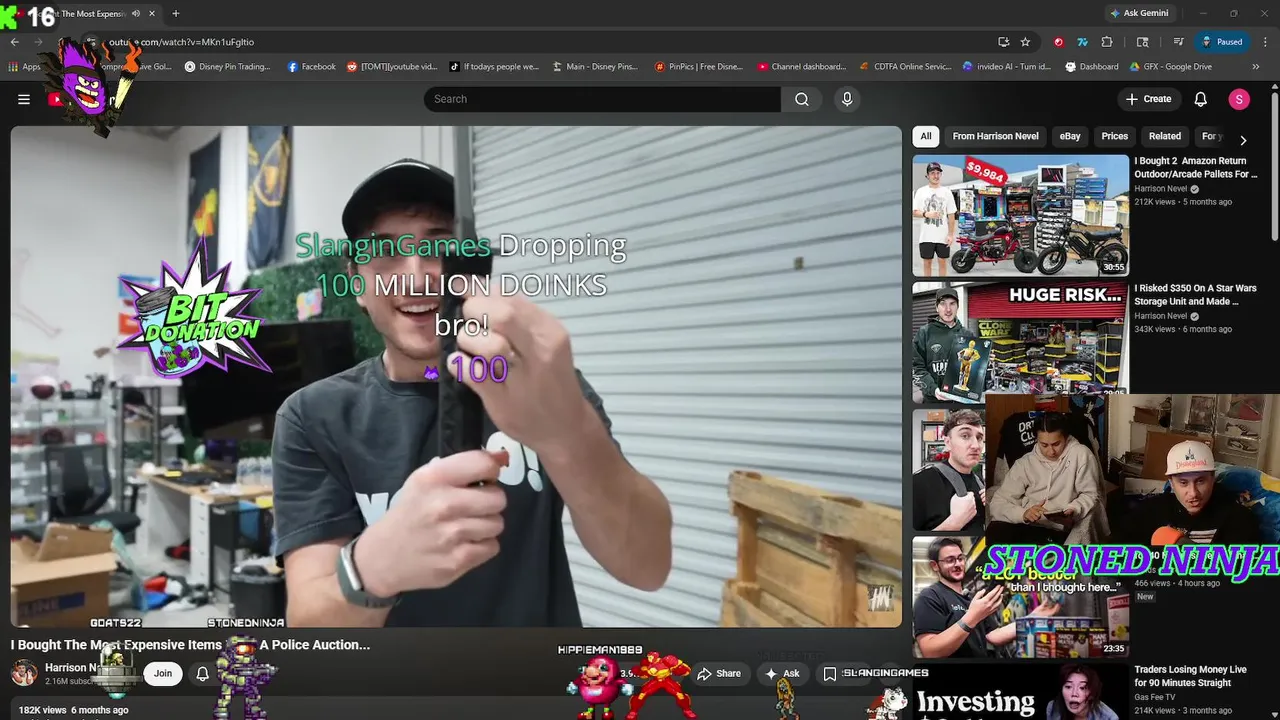Mute the tab via speaker icon
This screenshot has width=1280, height=720.
coord(136,14)
